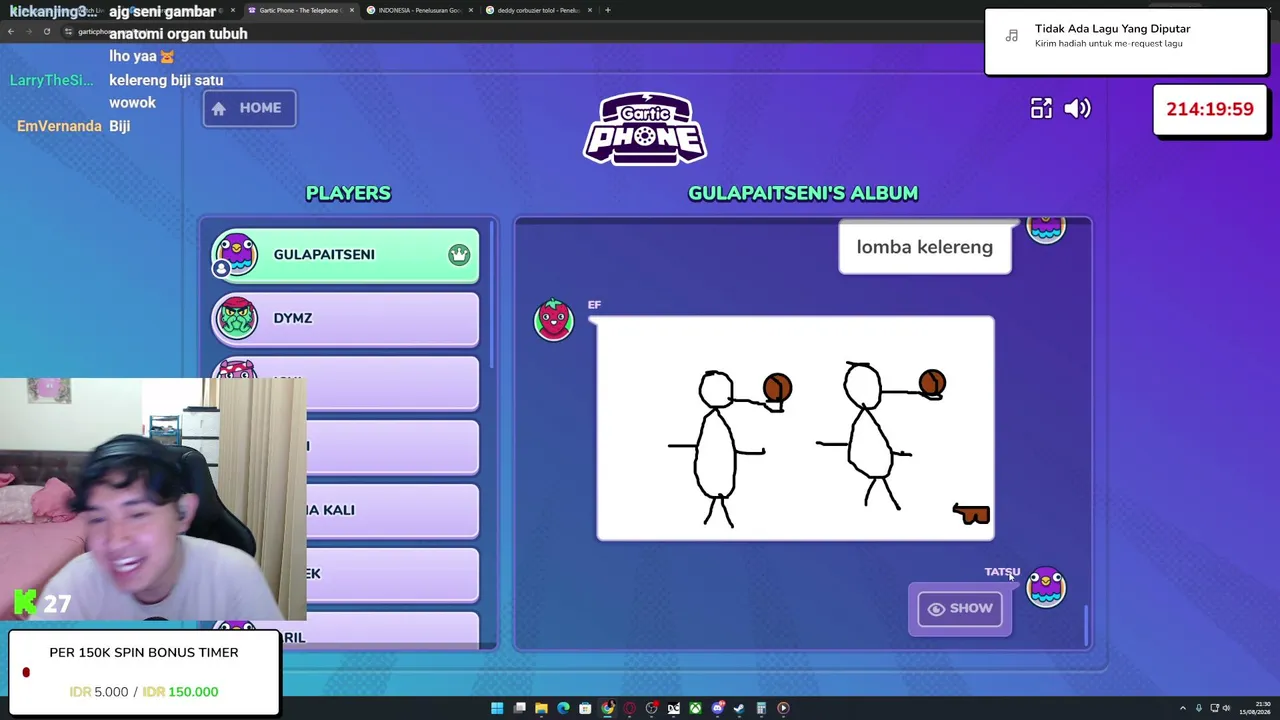Click the Chrome icon in the taskbar
This screenshot has height=720, width=1280.
[x=607, y=708]
